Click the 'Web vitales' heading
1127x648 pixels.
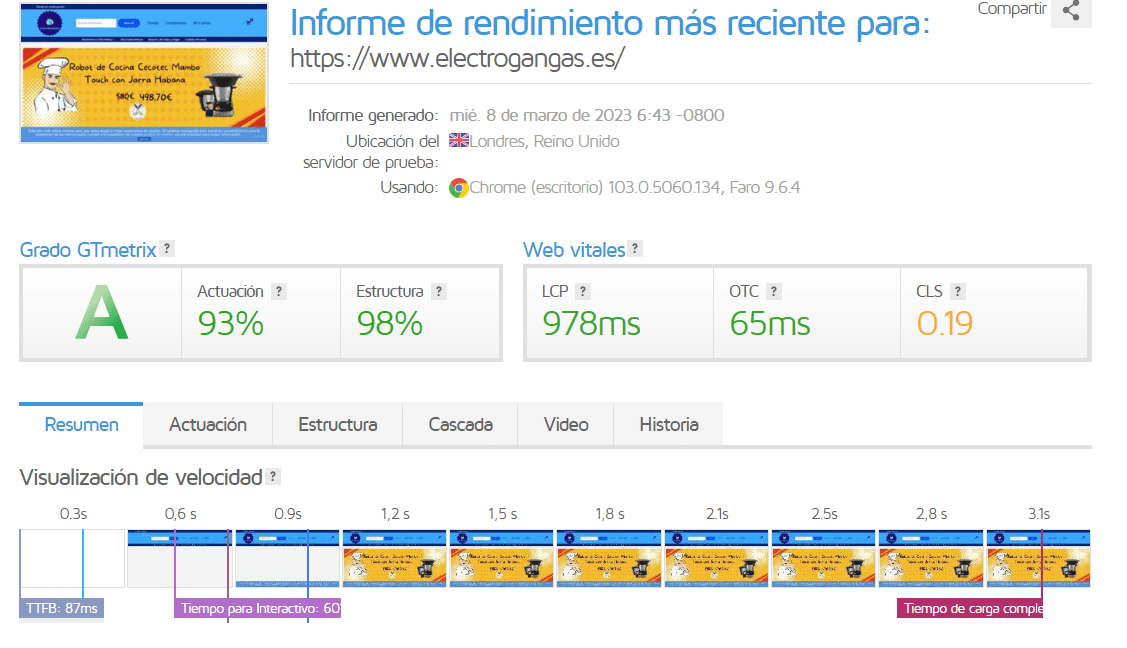[x=574, y=250]
